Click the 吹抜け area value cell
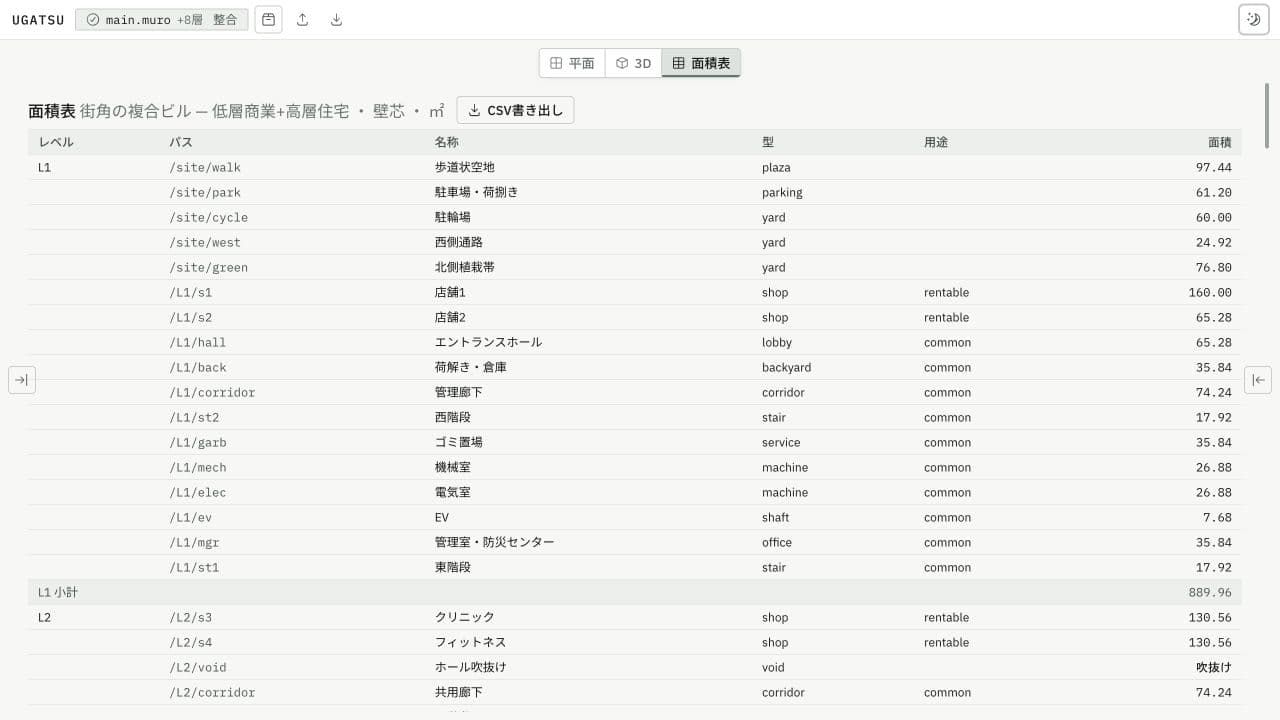Image resolution: width=1280 pixels, height=720 pixels. point(1214,667)
